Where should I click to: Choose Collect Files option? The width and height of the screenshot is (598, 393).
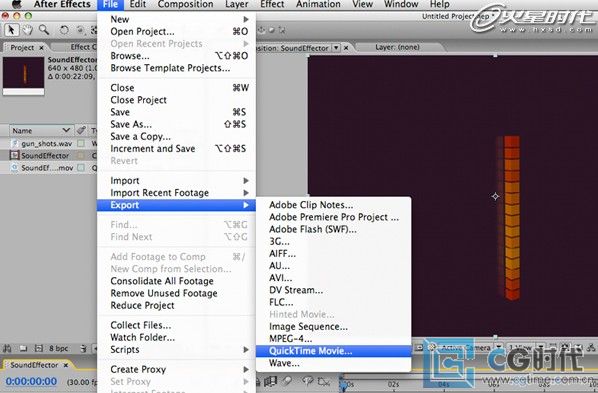tap(177, 325)
